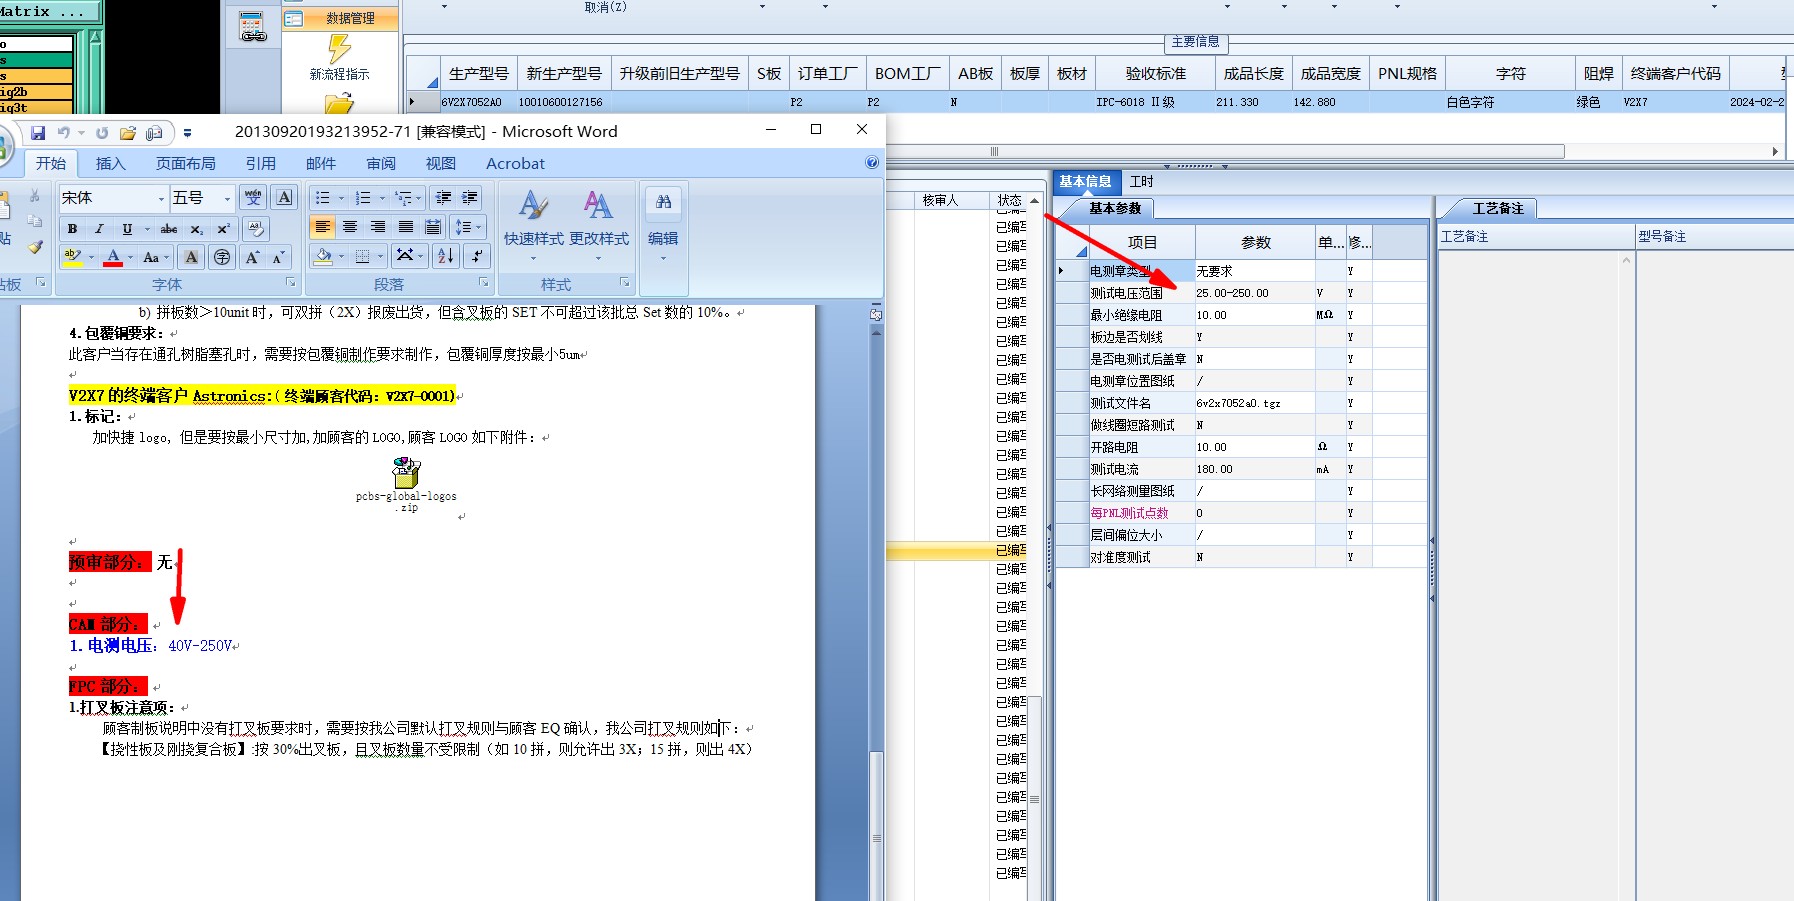The height and width of the screenshot is (901, 1794).
Task: Clear formatting with eraser icon
Action: point(256,229)
